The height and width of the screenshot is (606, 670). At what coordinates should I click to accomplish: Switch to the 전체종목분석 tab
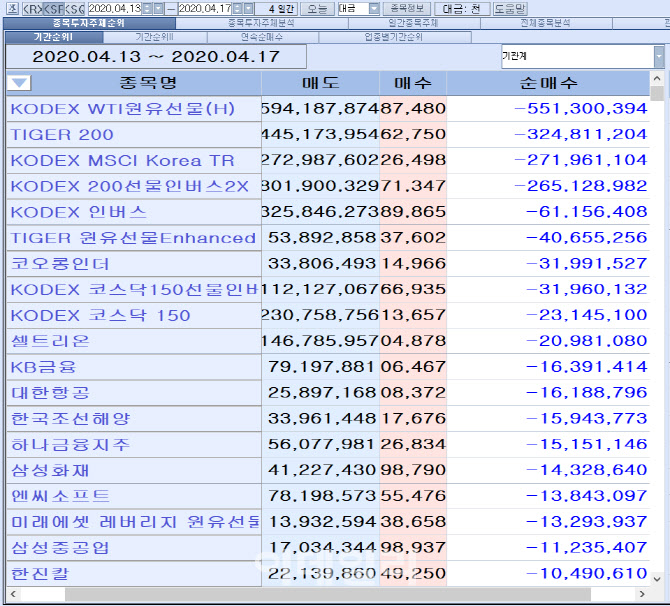(546, 23)
